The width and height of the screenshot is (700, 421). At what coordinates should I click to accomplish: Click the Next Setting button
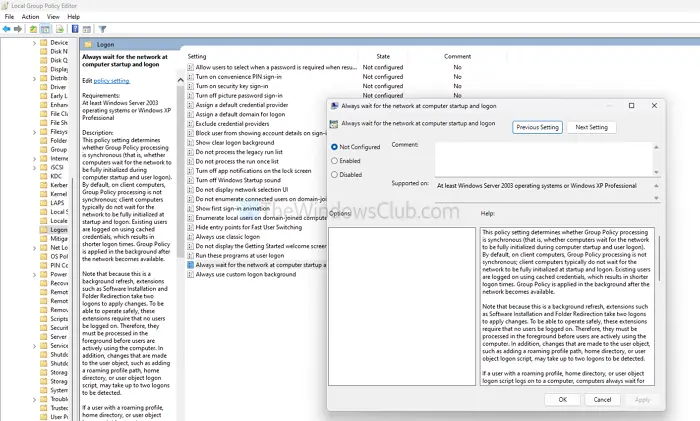pyautogui.click(x=592, y=127)
